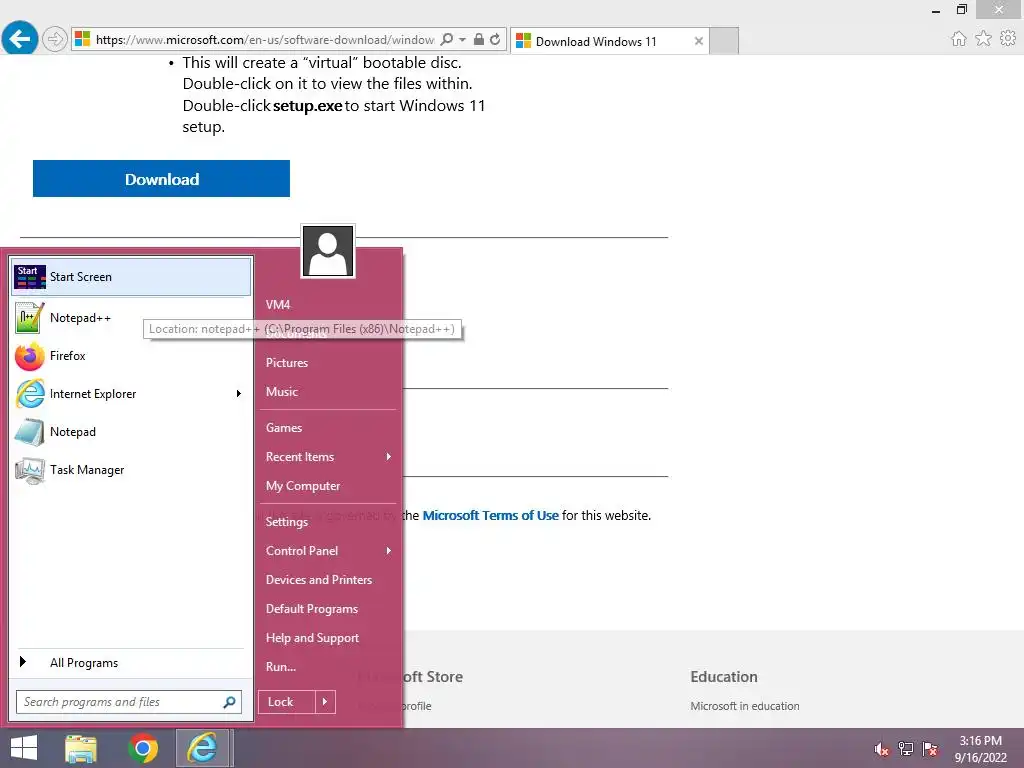The image size is (1024, 768).
Task: Open Default Programs
Action: 312,609
